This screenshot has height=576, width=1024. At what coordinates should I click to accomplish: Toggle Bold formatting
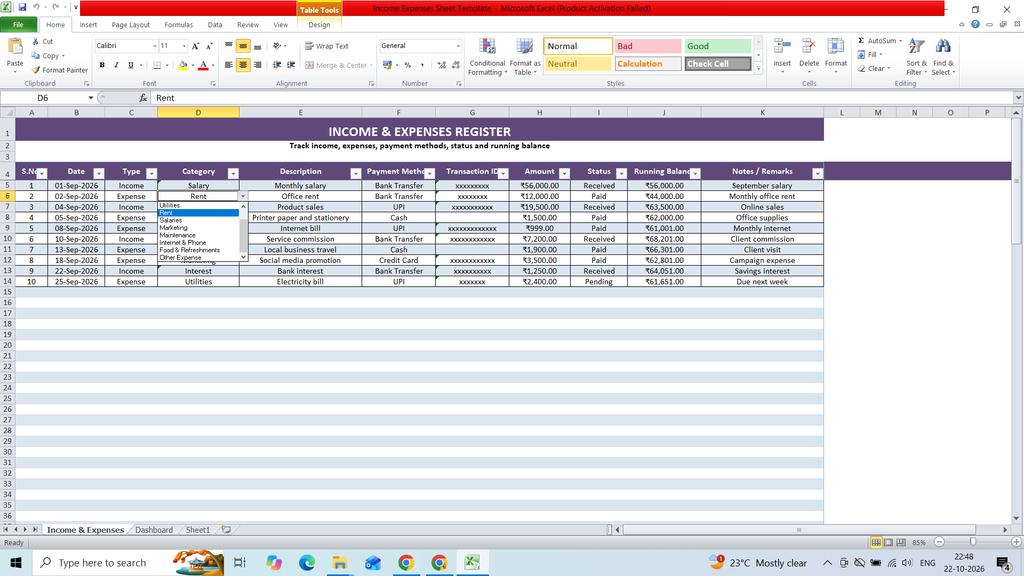pyautogui.click(x=102, y=65)
